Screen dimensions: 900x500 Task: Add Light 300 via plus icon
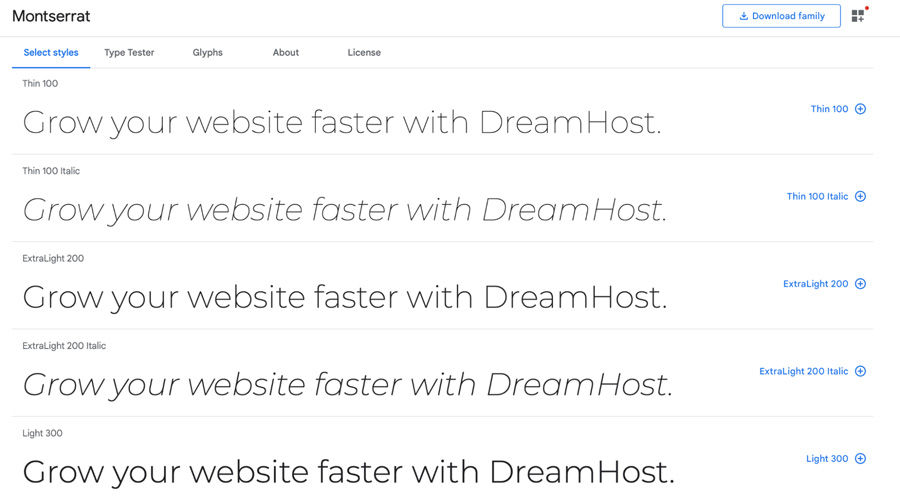[860, 459]
